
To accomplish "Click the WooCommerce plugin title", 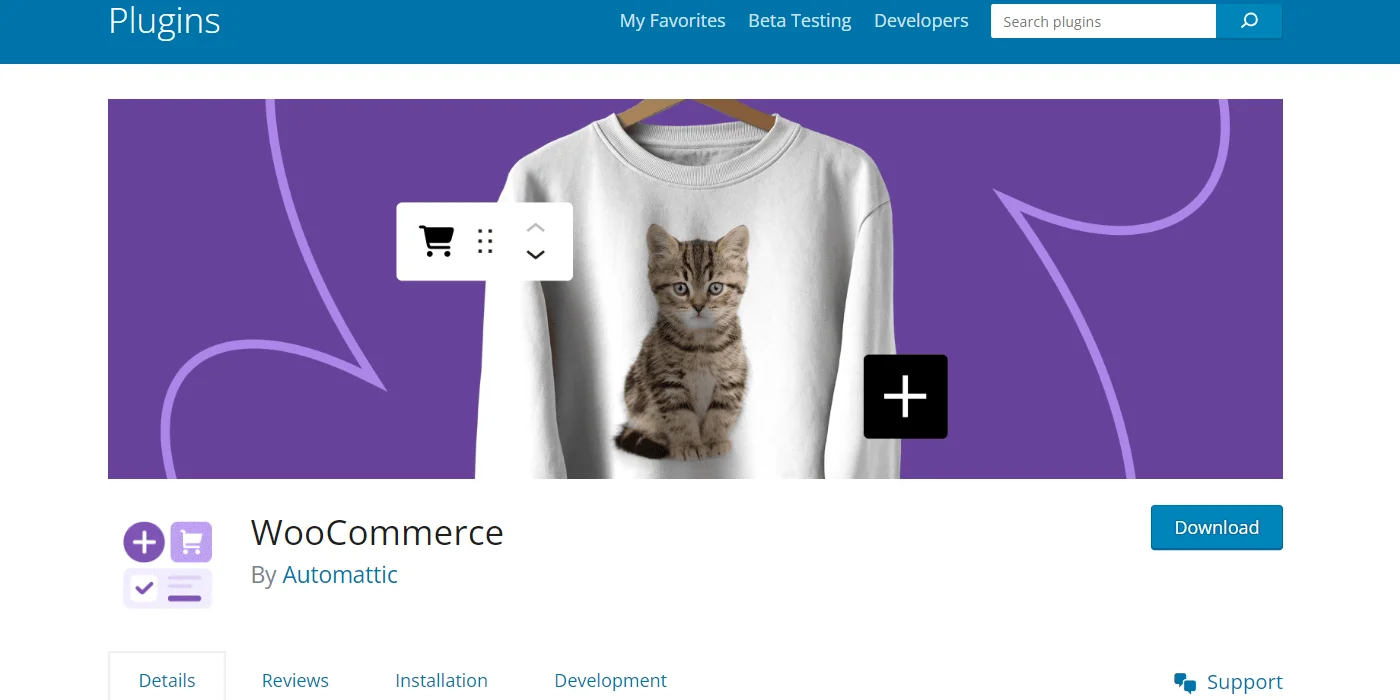I will pos(377,532).
